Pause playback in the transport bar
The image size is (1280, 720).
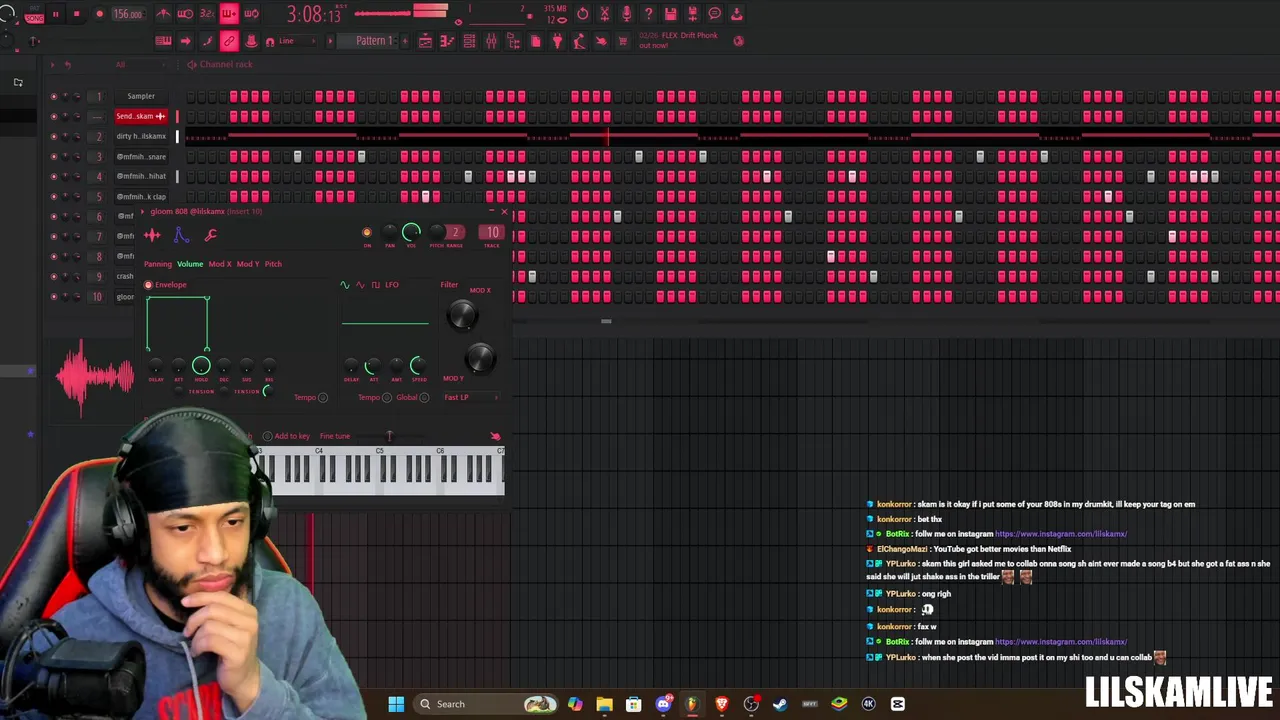tap(56, 14)
